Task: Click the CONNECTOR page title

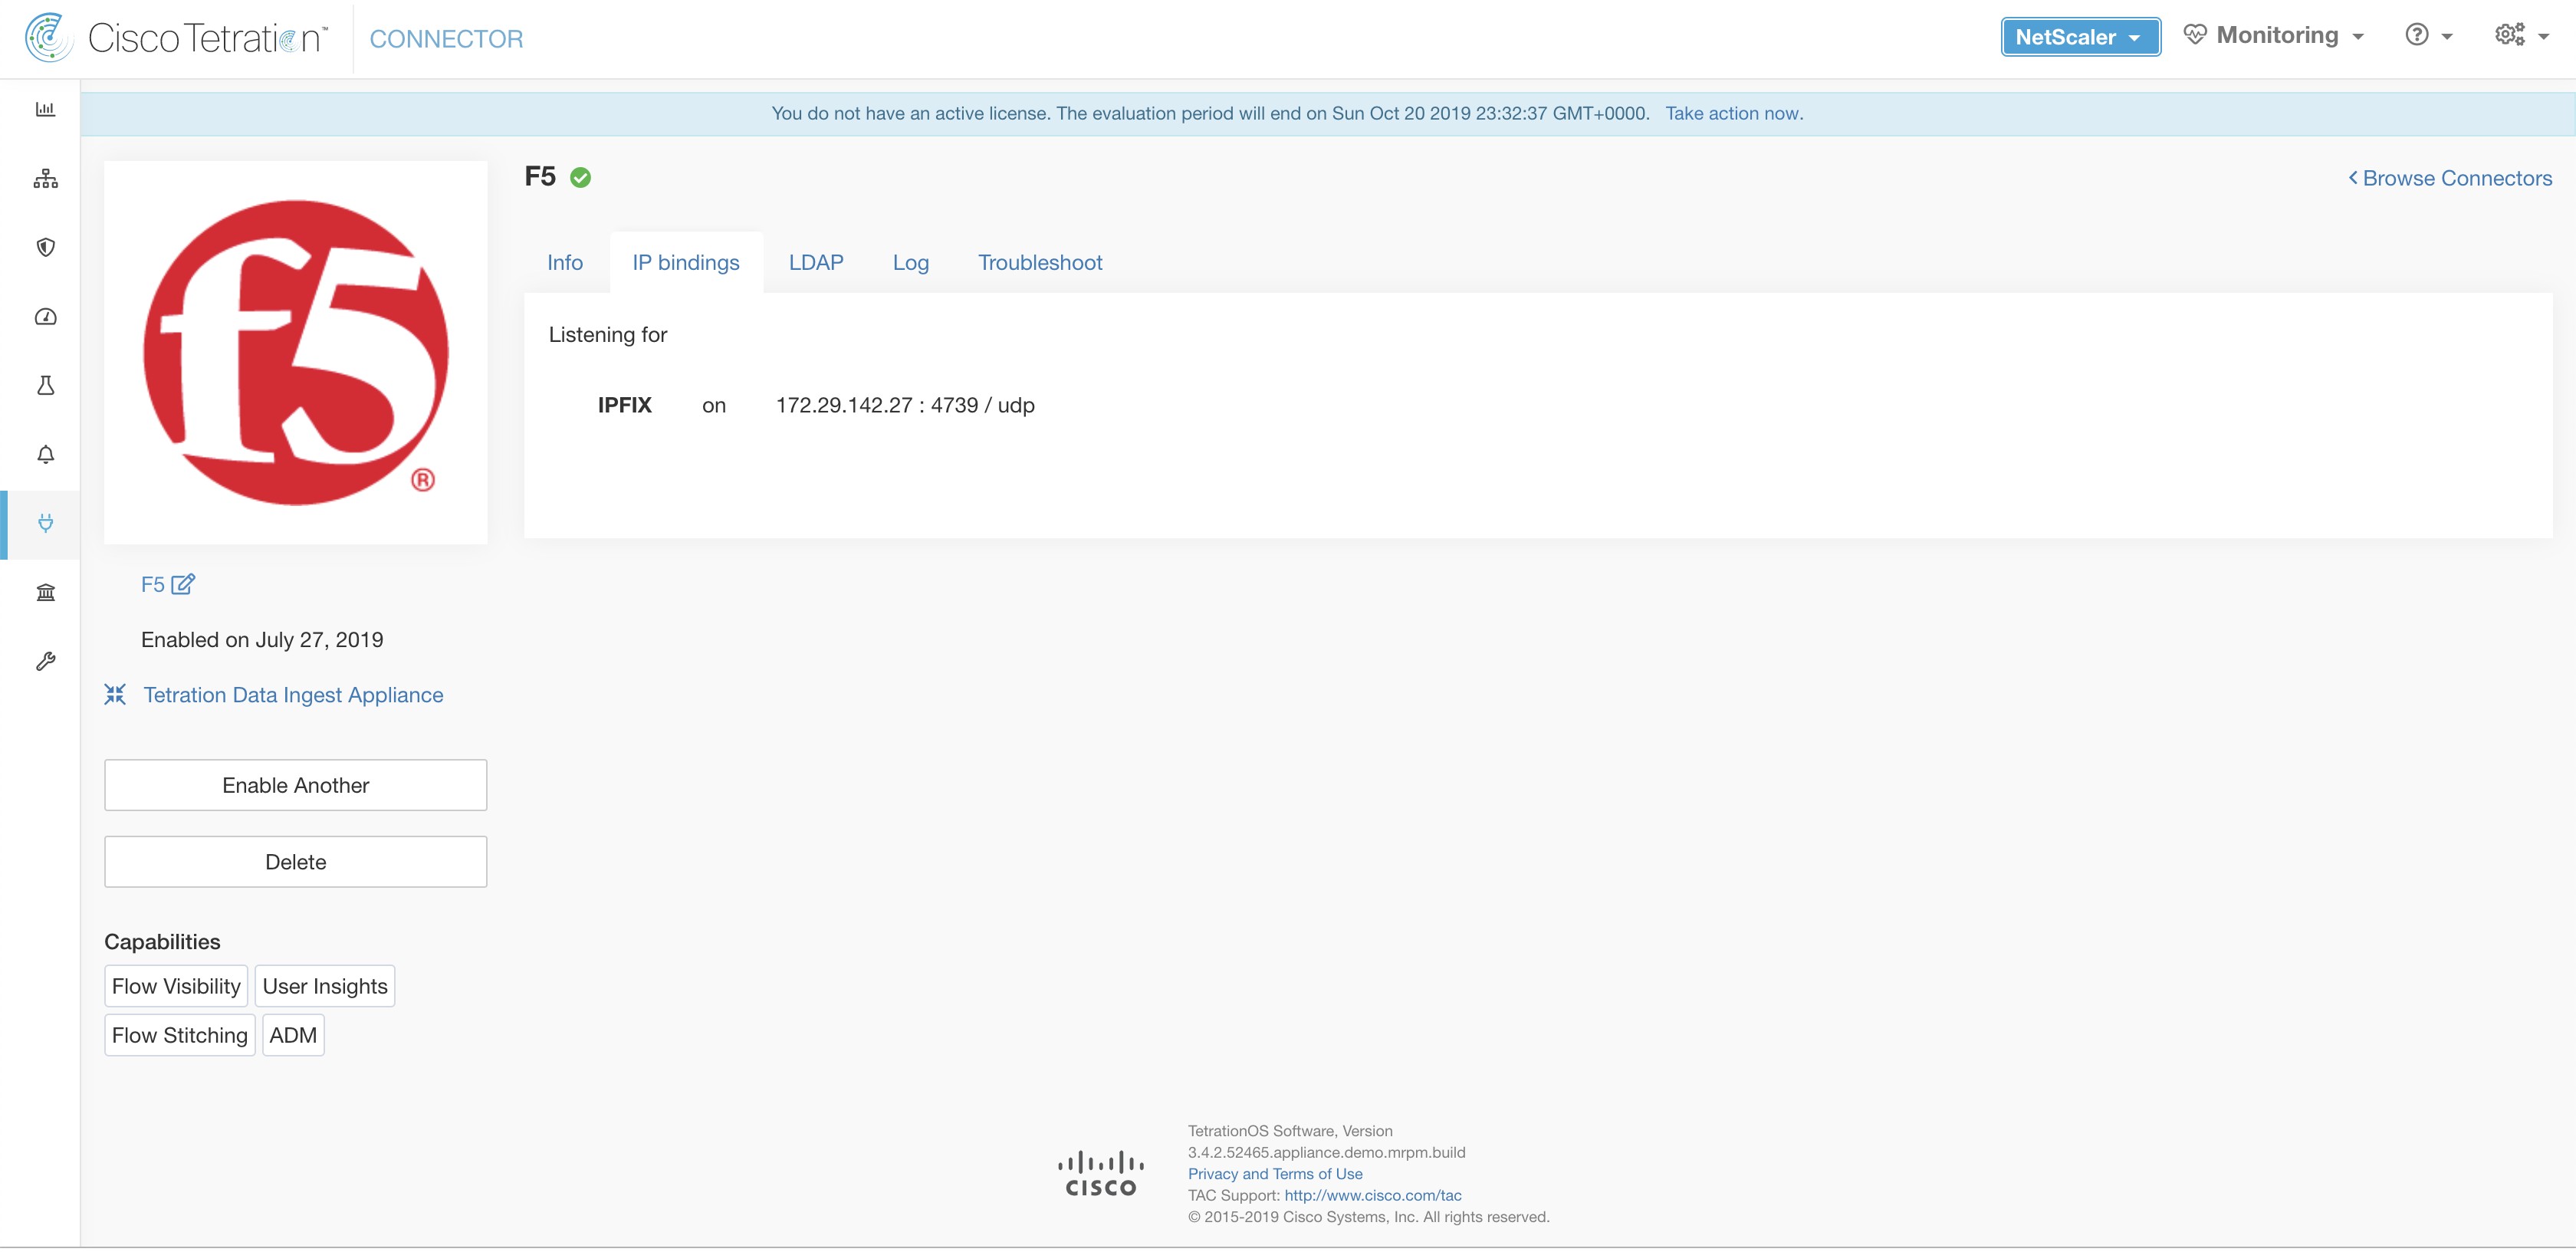Action: click(446, 39)
